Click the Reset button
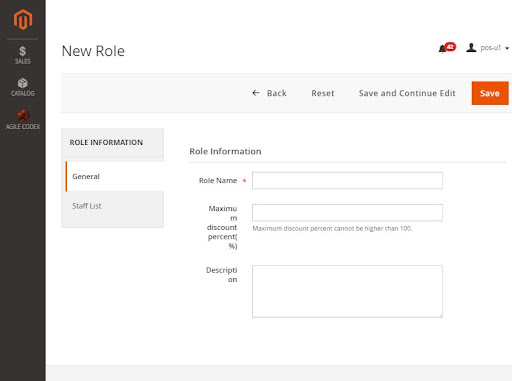Viewport: 512px width, 381px height. tap(323, 93)
